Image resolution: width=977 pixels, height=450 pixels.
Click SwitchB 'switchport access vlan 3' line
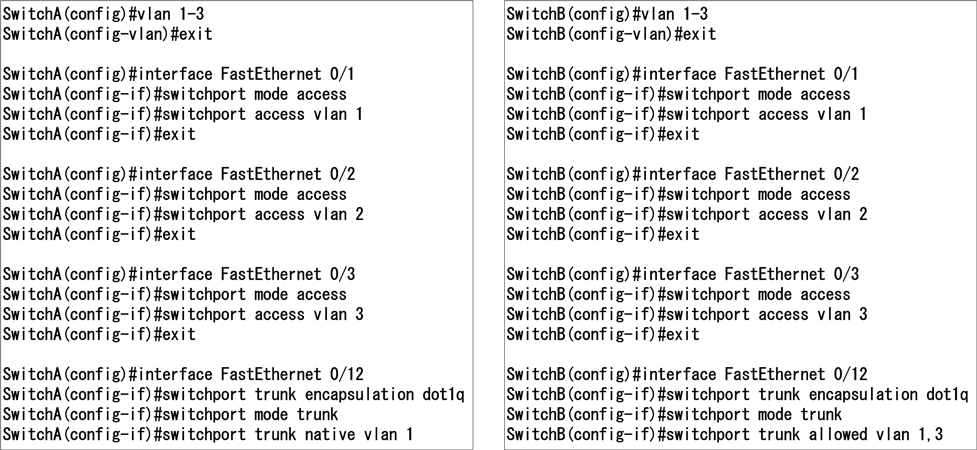coord(685,314)
